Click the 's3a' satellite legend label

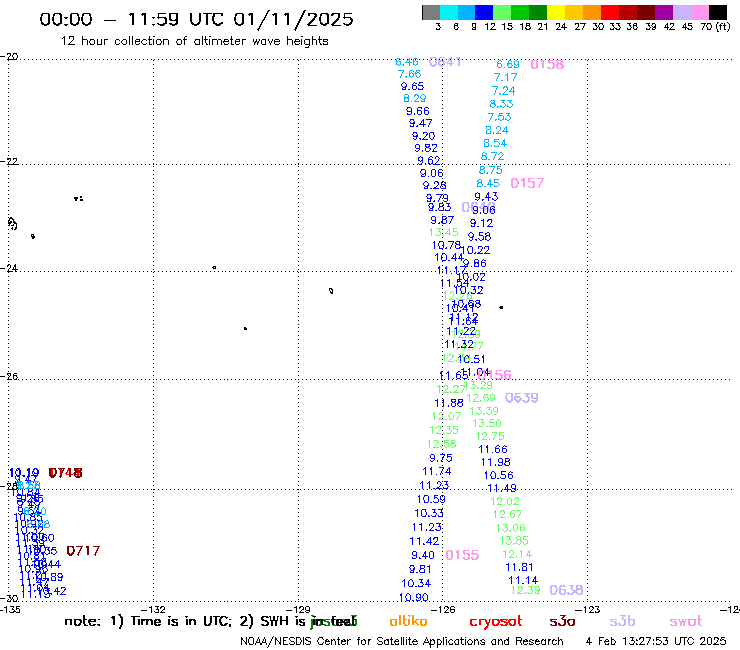(562, 621)
